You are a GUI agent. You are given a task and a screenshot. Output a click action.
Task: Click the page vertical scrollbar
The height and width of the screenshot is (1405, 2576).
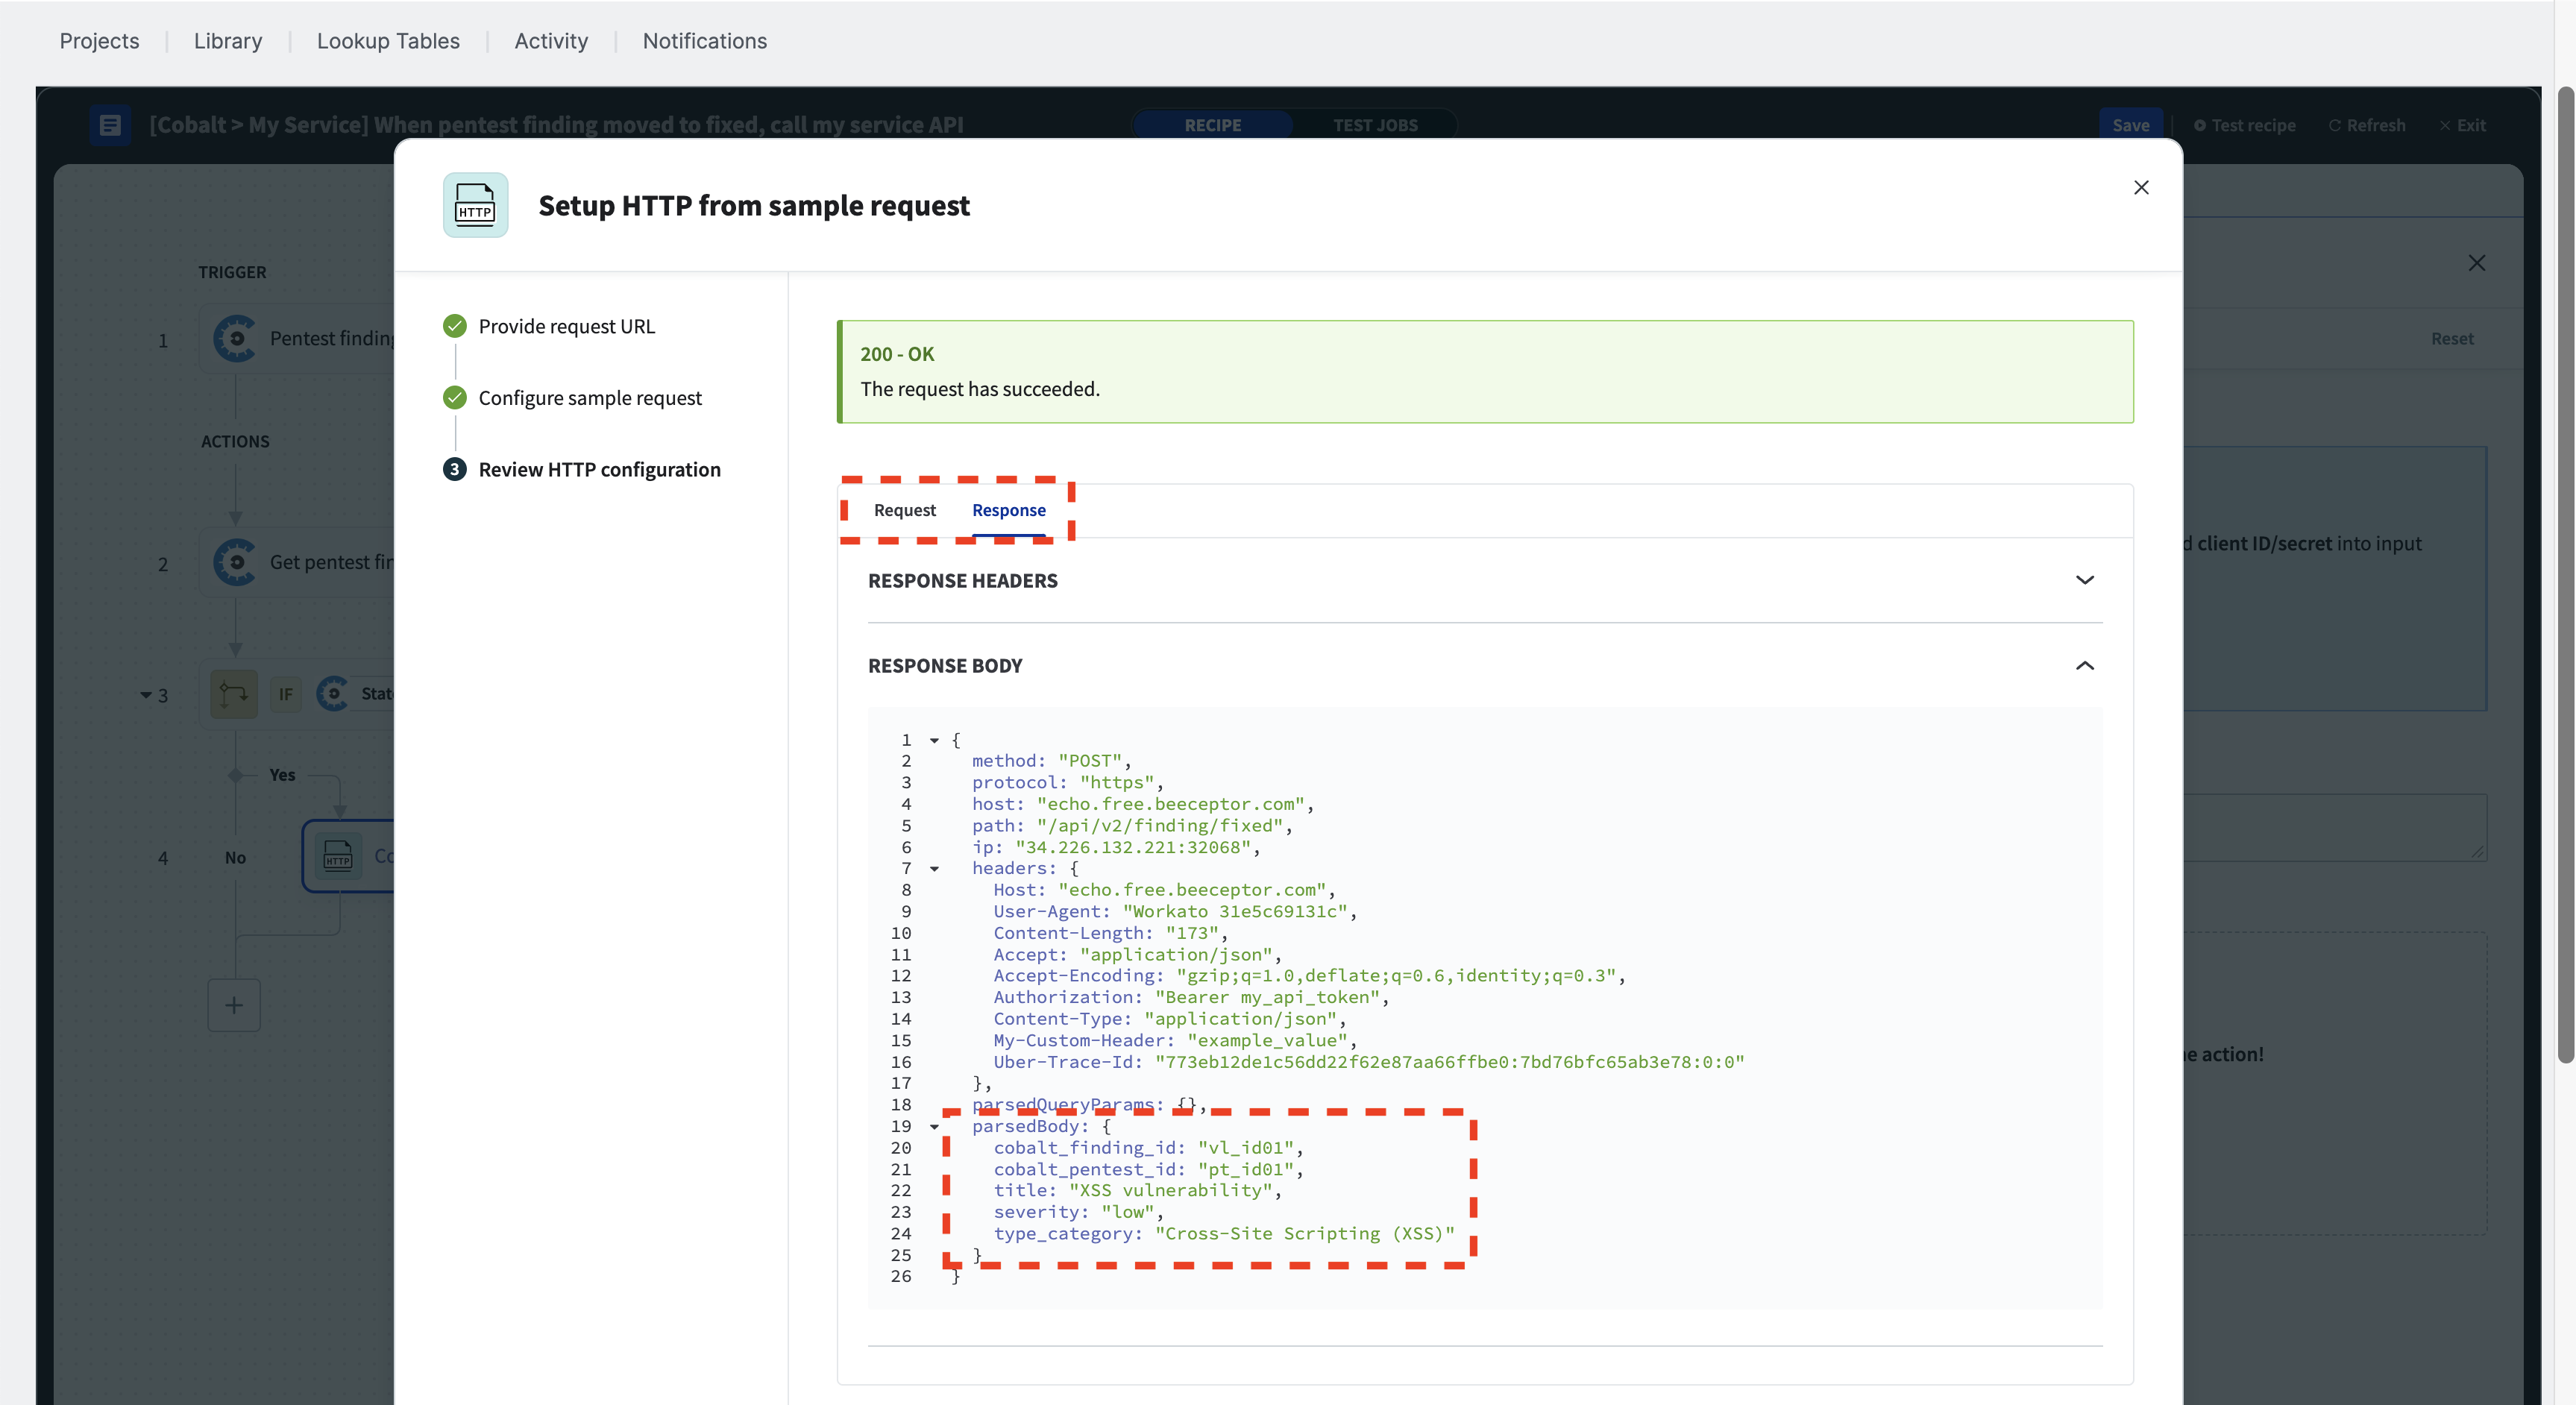[2565, 575]
